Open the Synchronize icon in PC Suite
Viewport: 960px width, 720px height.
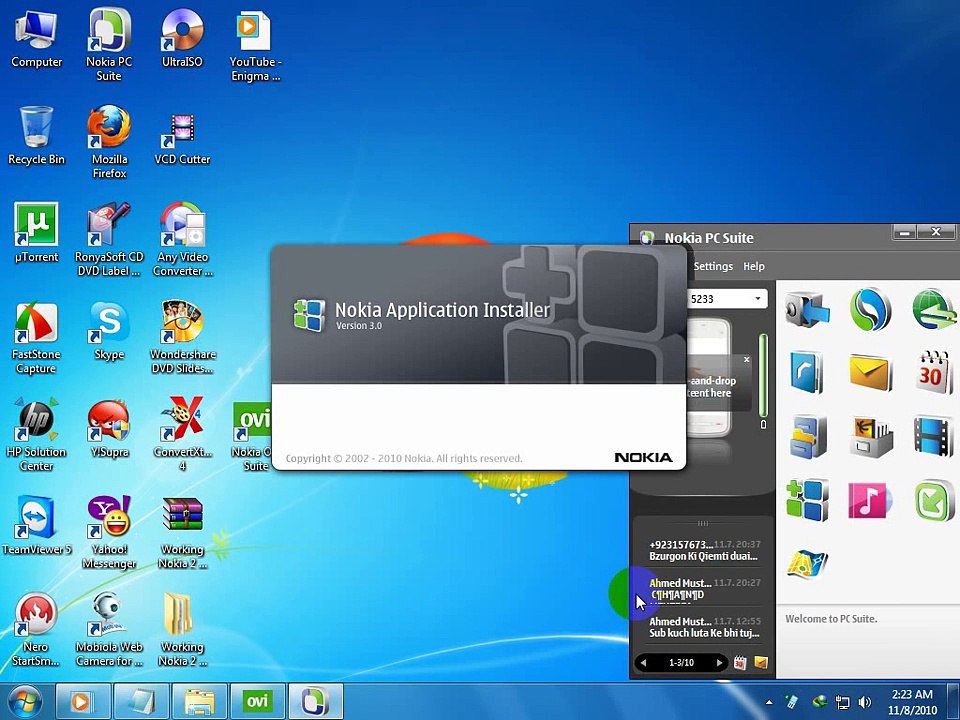[x=870, y=310]
